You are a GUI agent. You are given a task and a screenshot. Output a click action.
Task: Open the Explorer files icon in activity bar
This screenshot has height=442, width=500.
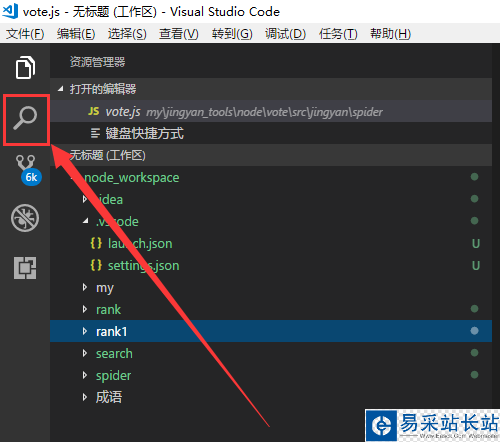click(x=25, y=68)
